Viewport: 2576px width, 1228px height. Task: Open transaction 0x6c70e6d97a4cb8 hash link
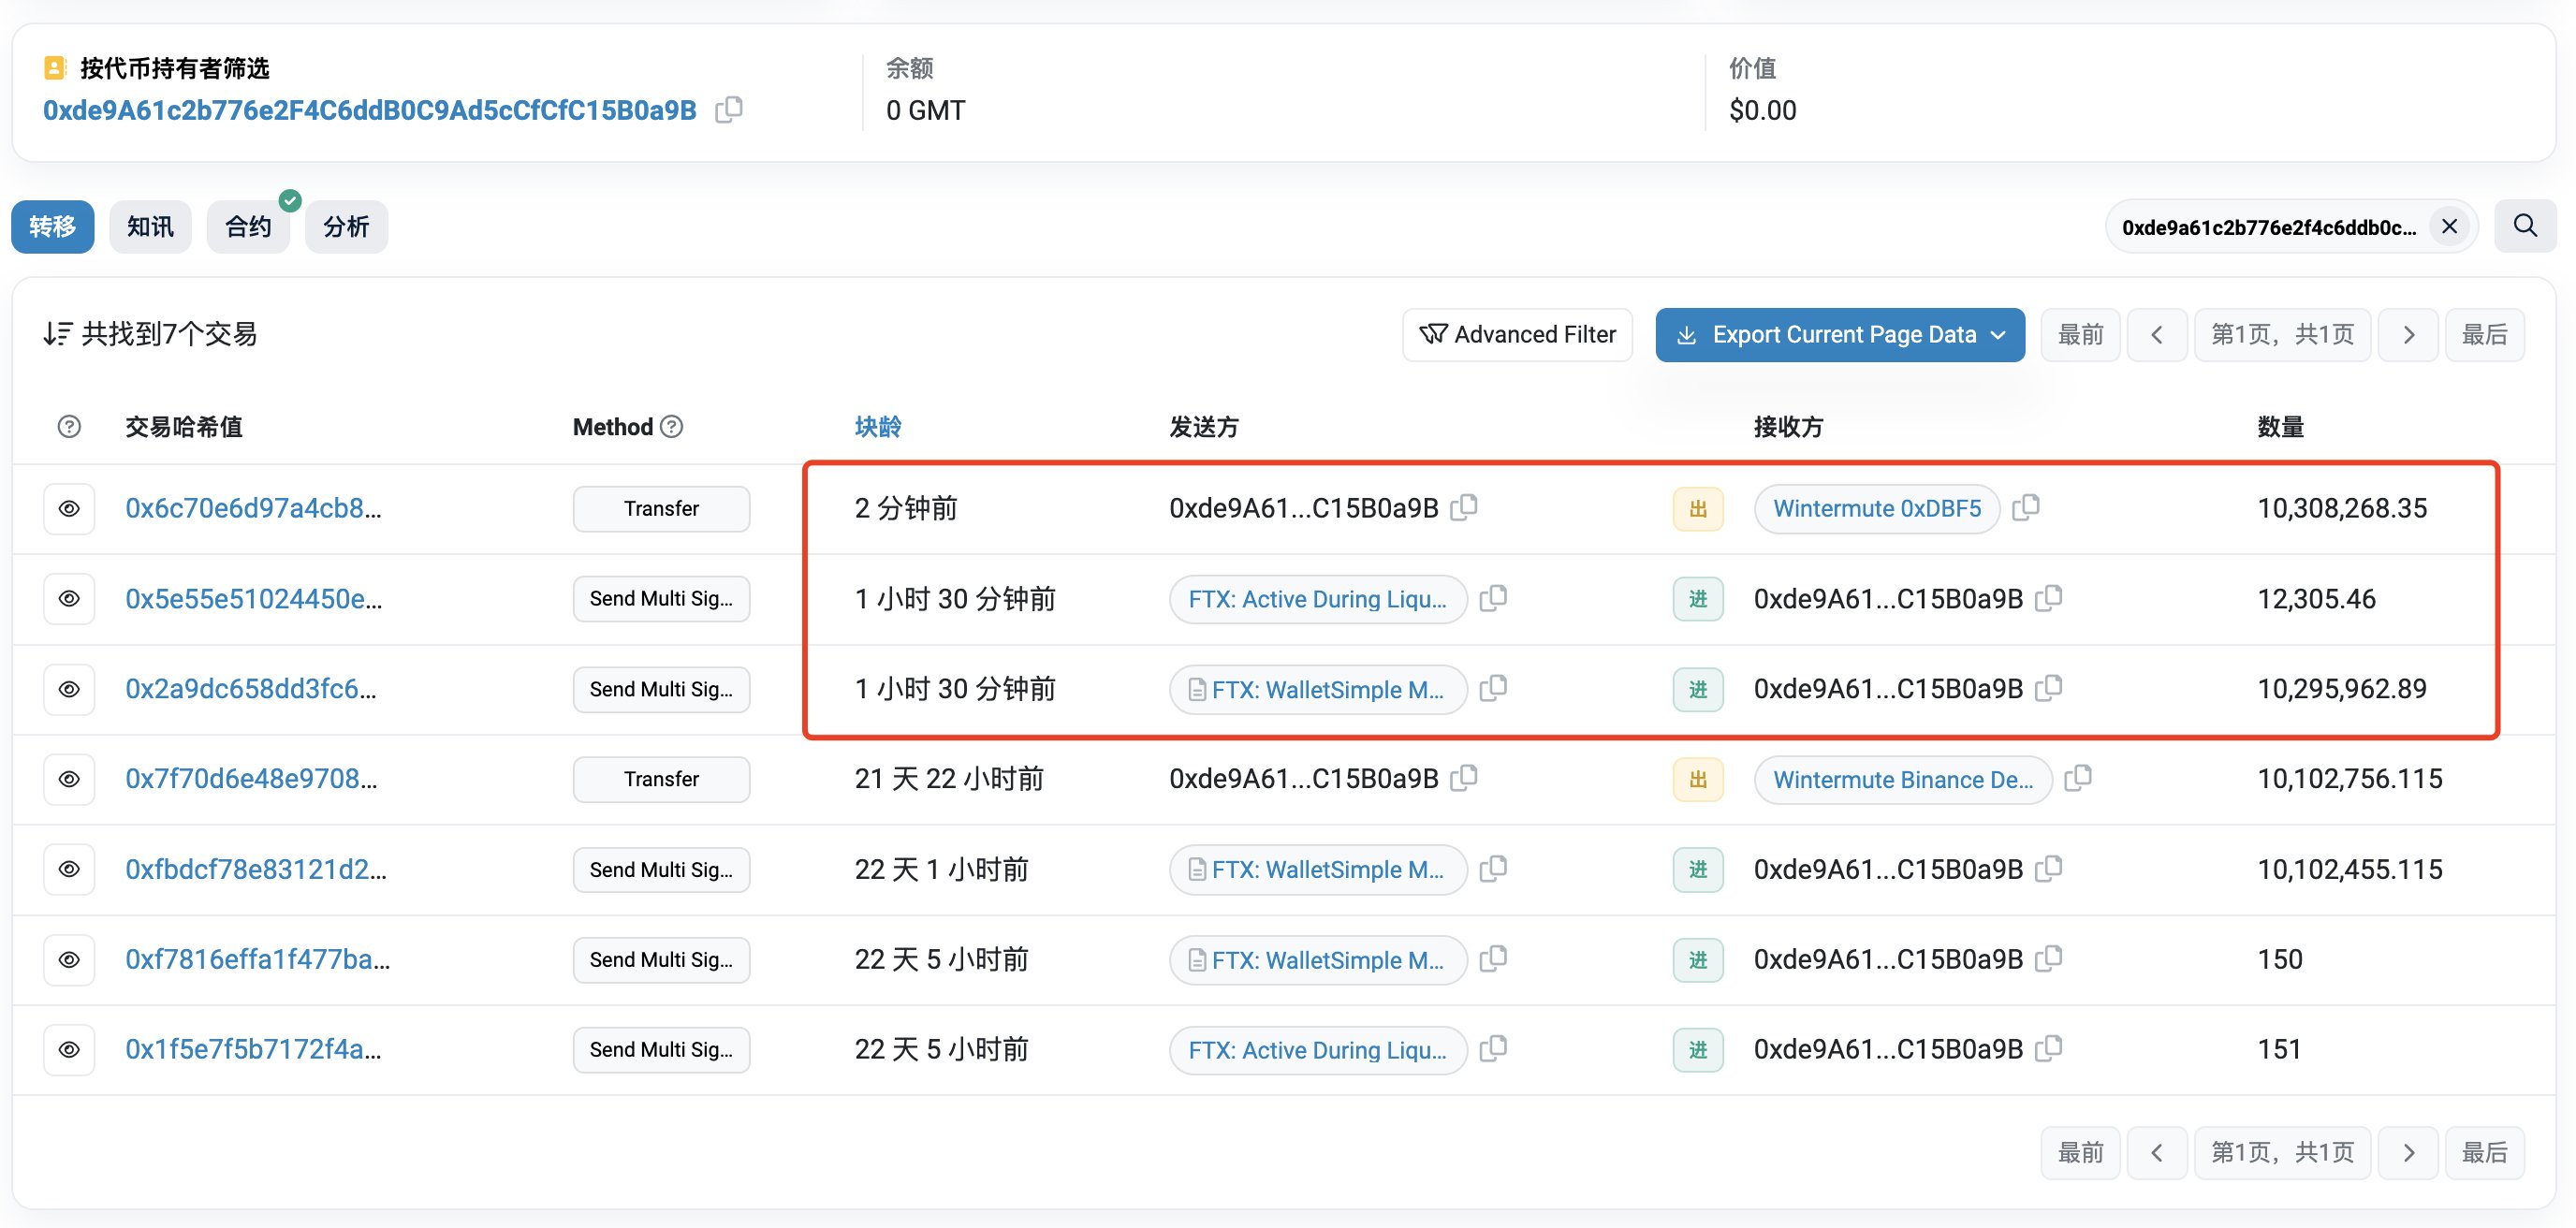click(x=253, y=508)
